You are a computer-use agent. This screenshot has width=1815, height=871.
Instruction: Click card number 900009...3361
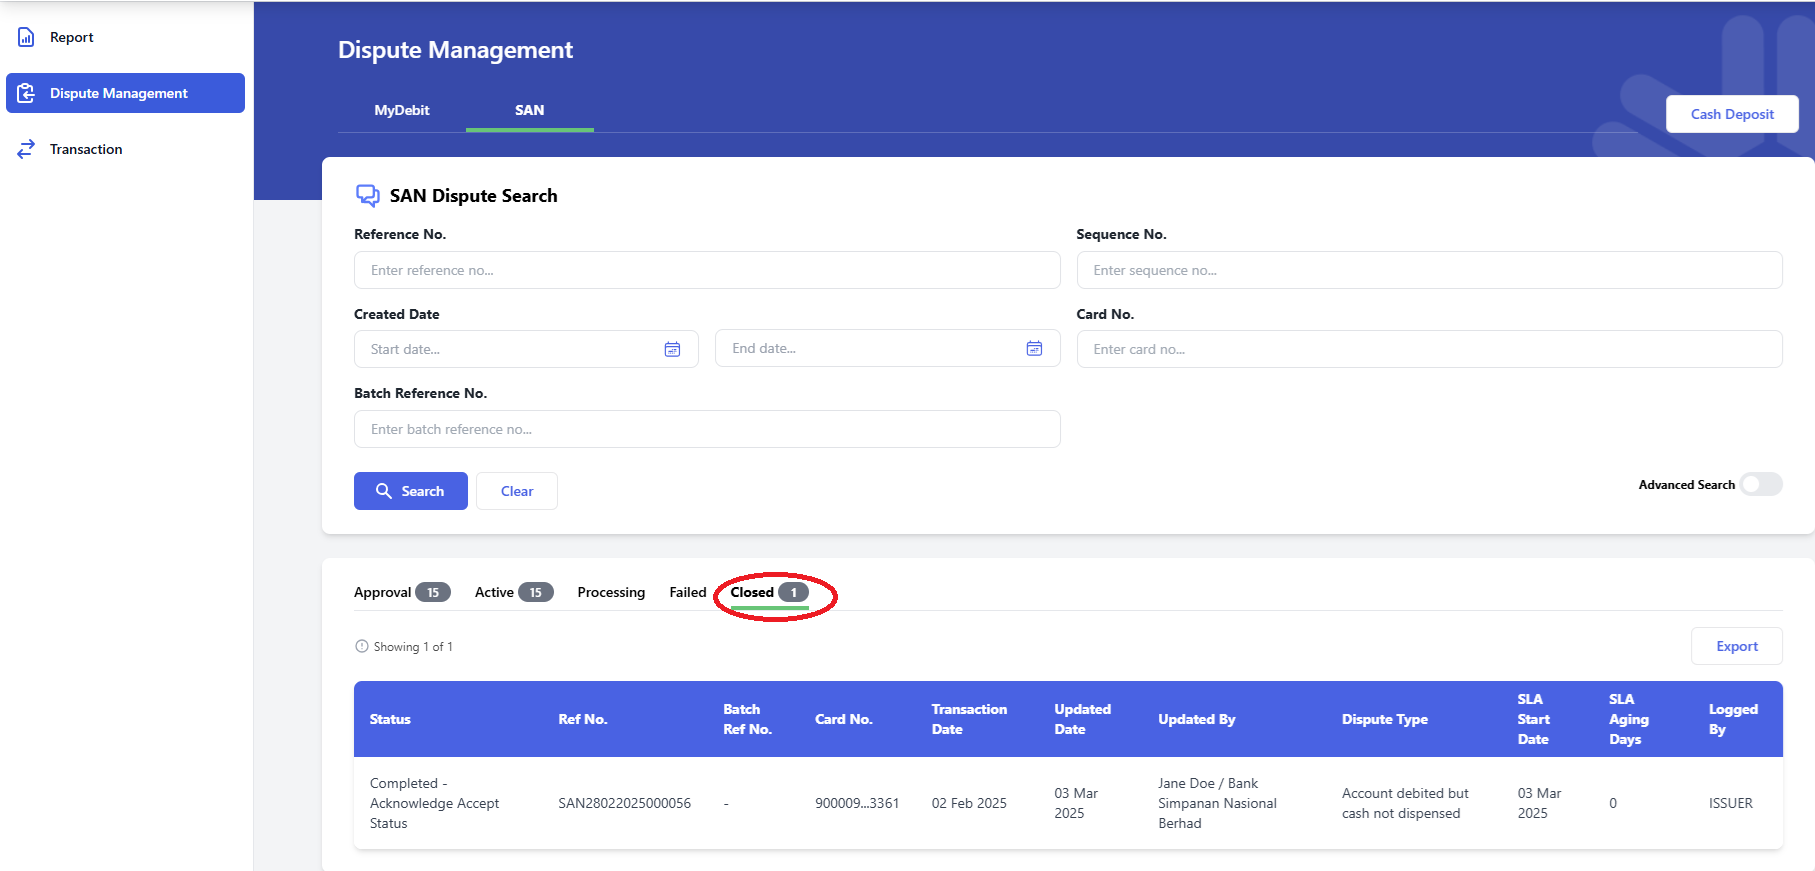tap(857, 803)
